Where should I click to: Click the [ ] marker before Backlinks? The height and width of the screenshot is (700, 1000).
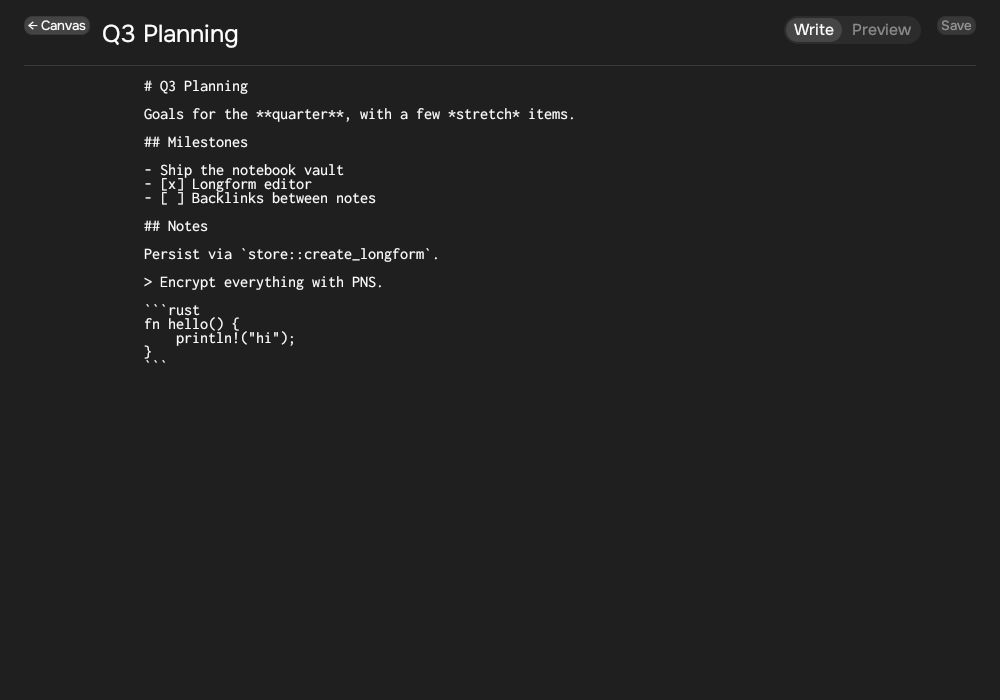click(172, 198)
